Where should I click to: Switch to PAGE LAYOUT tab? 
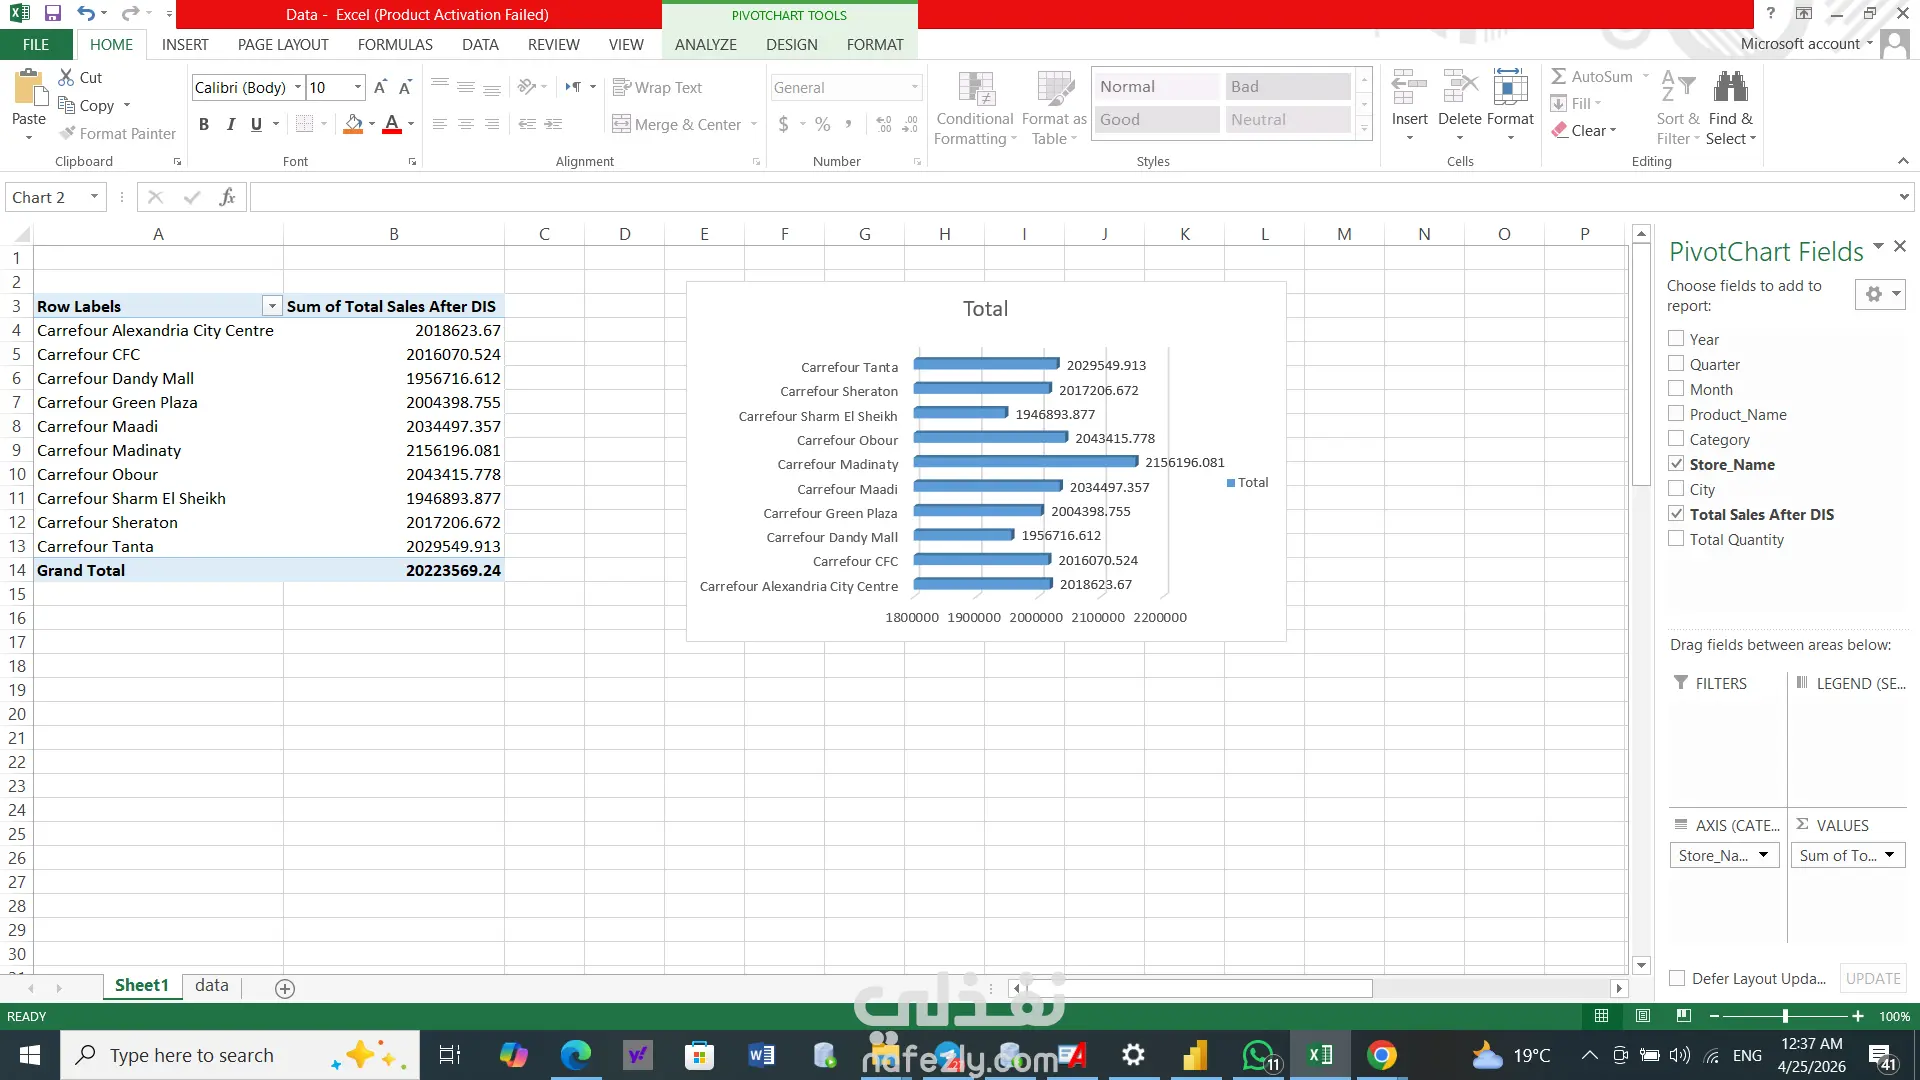283,44
